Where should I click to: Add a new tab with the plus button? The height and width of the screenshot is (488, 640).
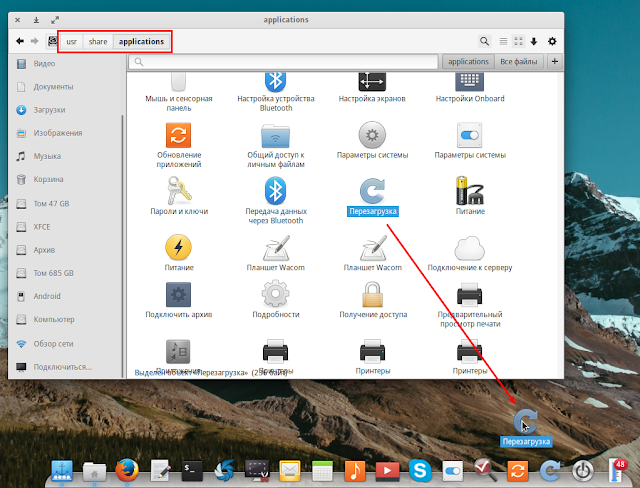555,62
